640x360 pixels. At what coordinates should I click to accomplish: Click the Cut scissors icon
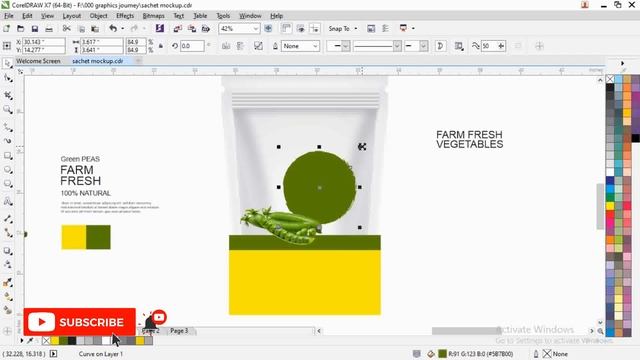(x=67, y=29)
